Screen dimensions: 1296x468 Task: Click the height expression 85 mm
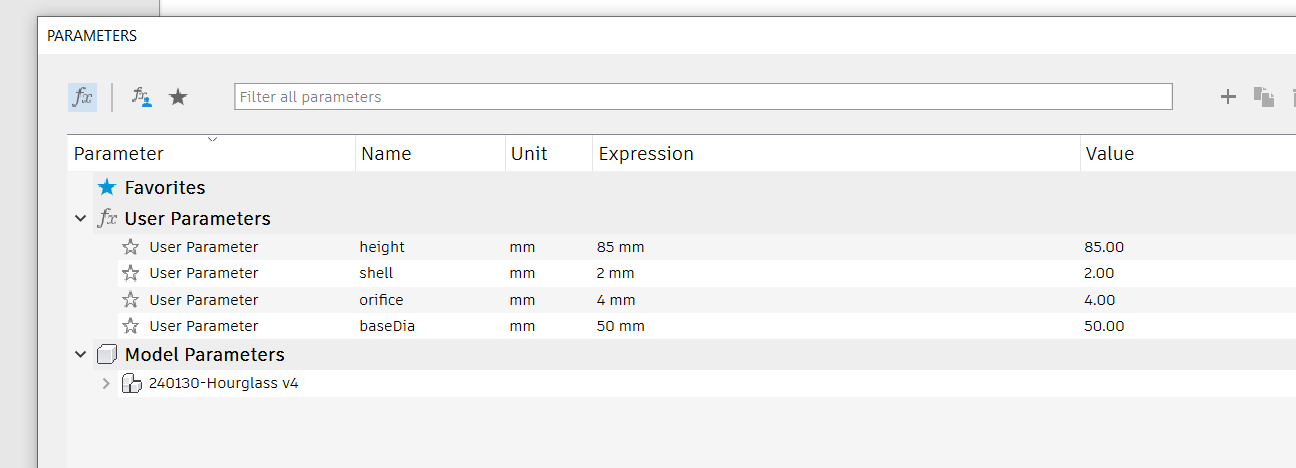pos(620,247)
